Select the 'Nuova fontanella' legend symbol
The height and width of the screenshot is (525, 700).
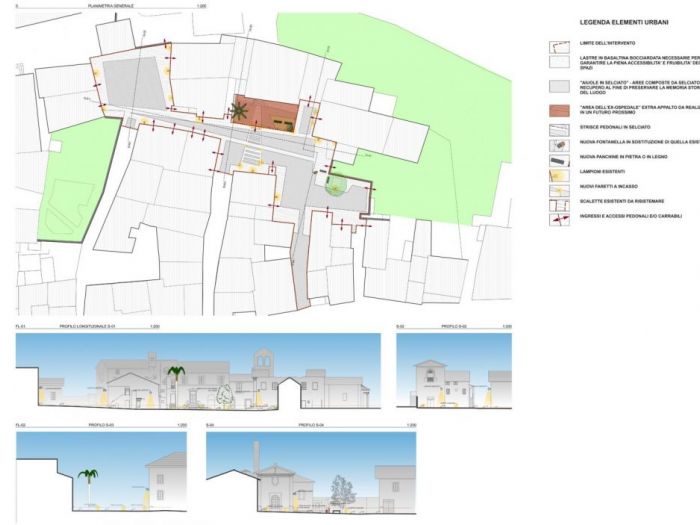tap(559, 145)
